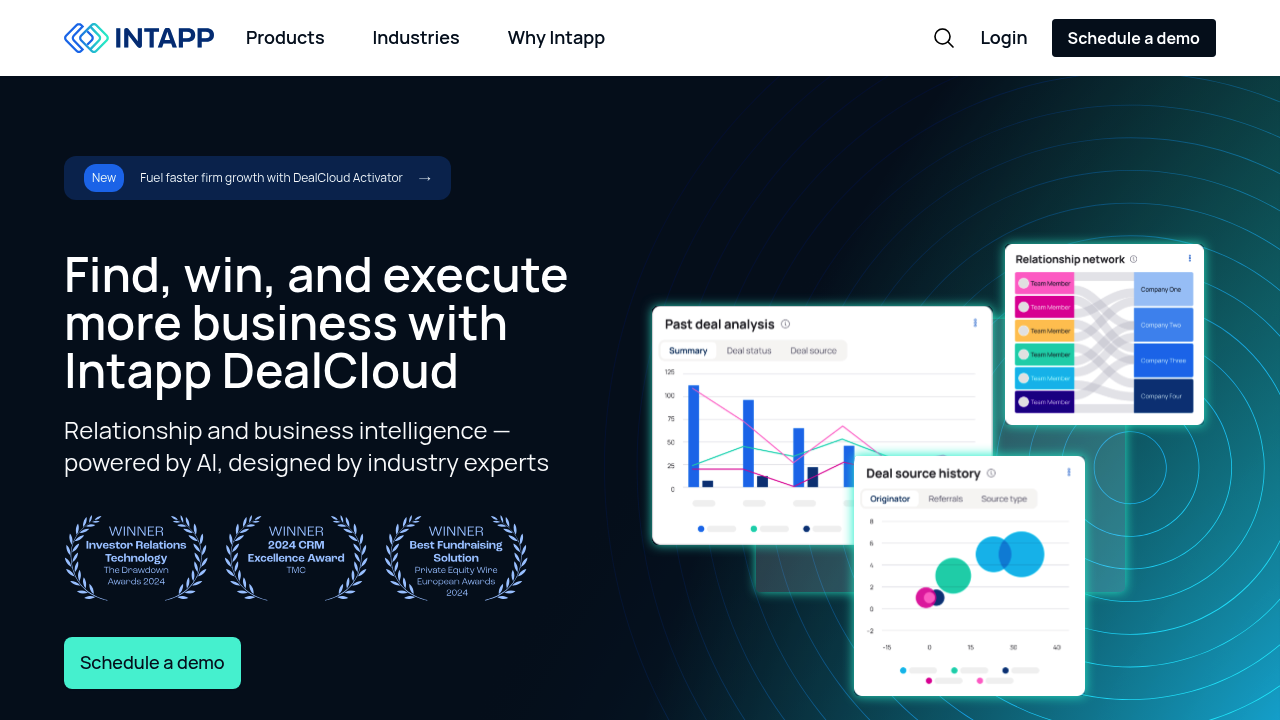
Task: Click the green Schedule a demo button
Action: [x=152, y=662]
